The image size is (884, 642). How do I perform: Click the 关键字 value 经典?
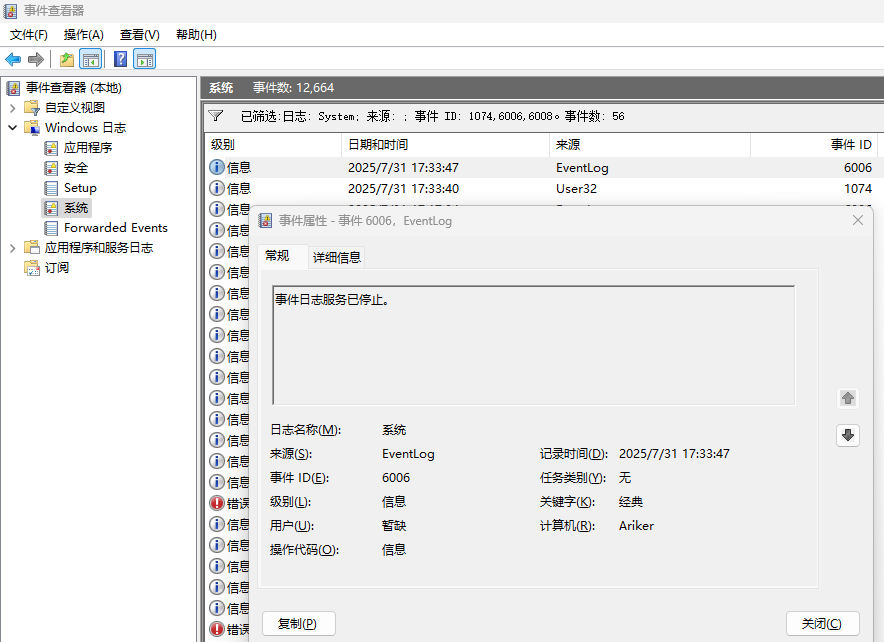tap(630, 502)
